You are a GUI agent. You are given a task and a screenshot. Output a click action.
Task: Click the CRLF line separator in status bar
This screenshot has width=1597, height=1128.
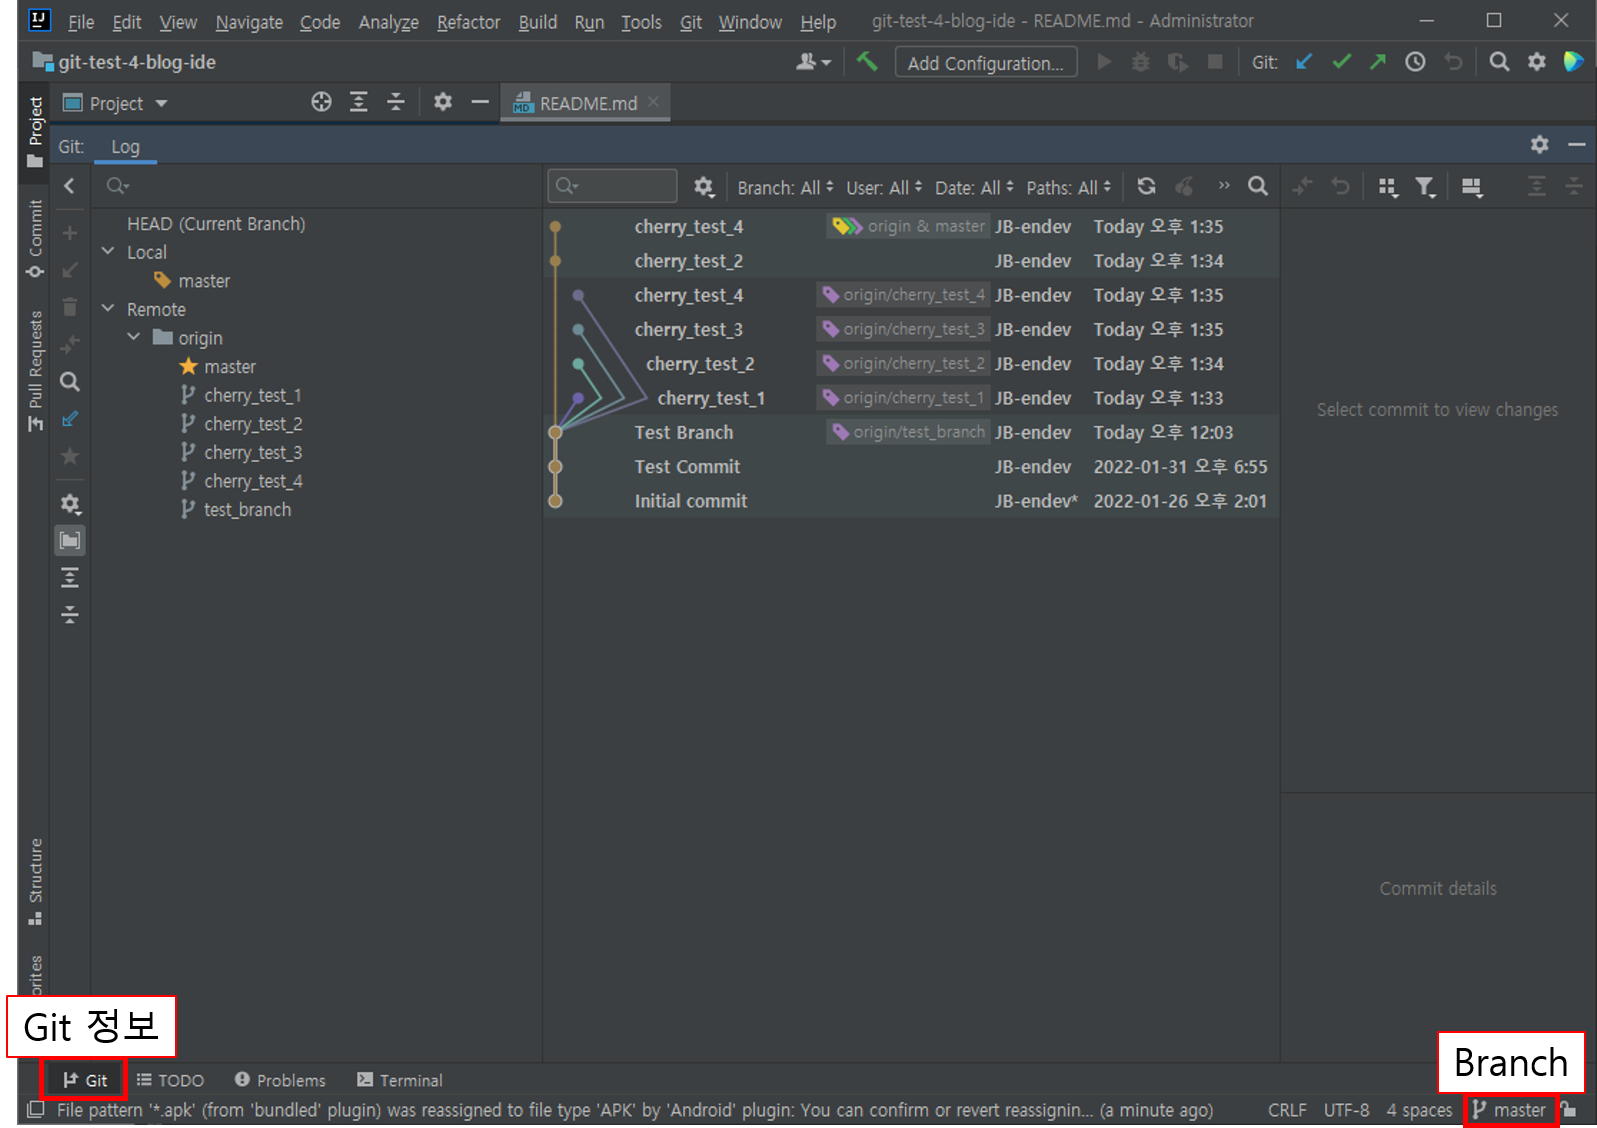[x=1287, y=1110]
